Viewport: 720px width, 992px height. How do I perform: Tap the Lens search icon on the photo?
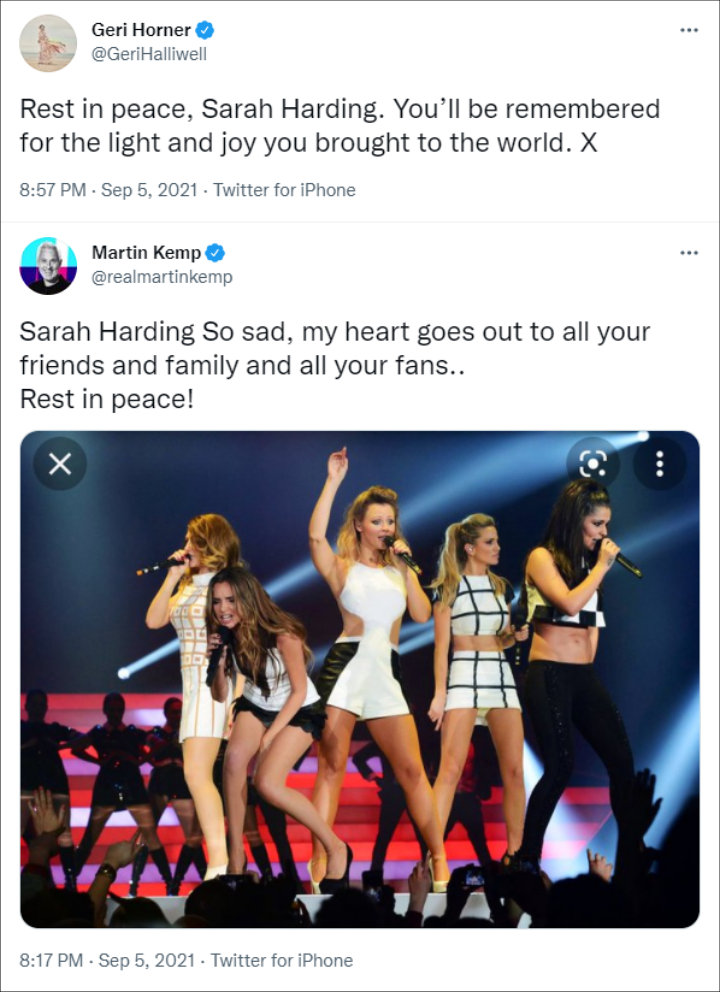(593, 464)
